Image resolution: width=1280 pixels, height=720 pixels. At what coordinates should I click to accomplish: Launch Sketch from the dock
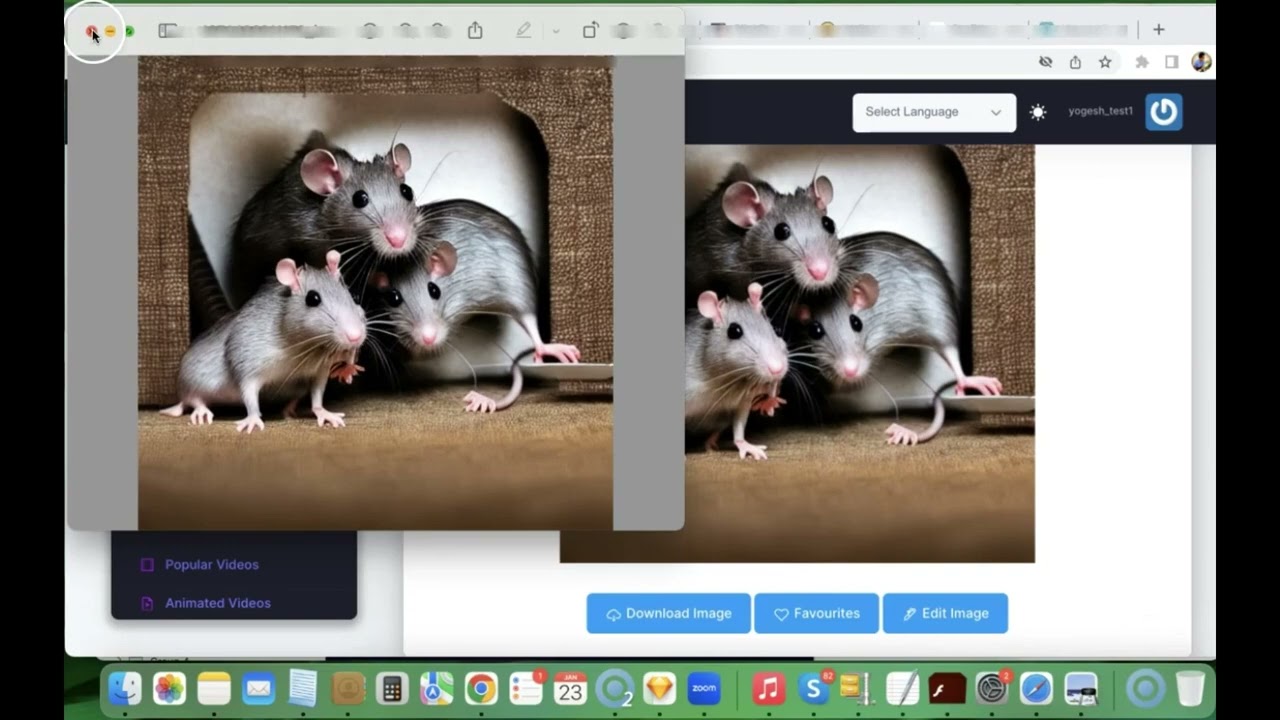click(x=659, y=688)
